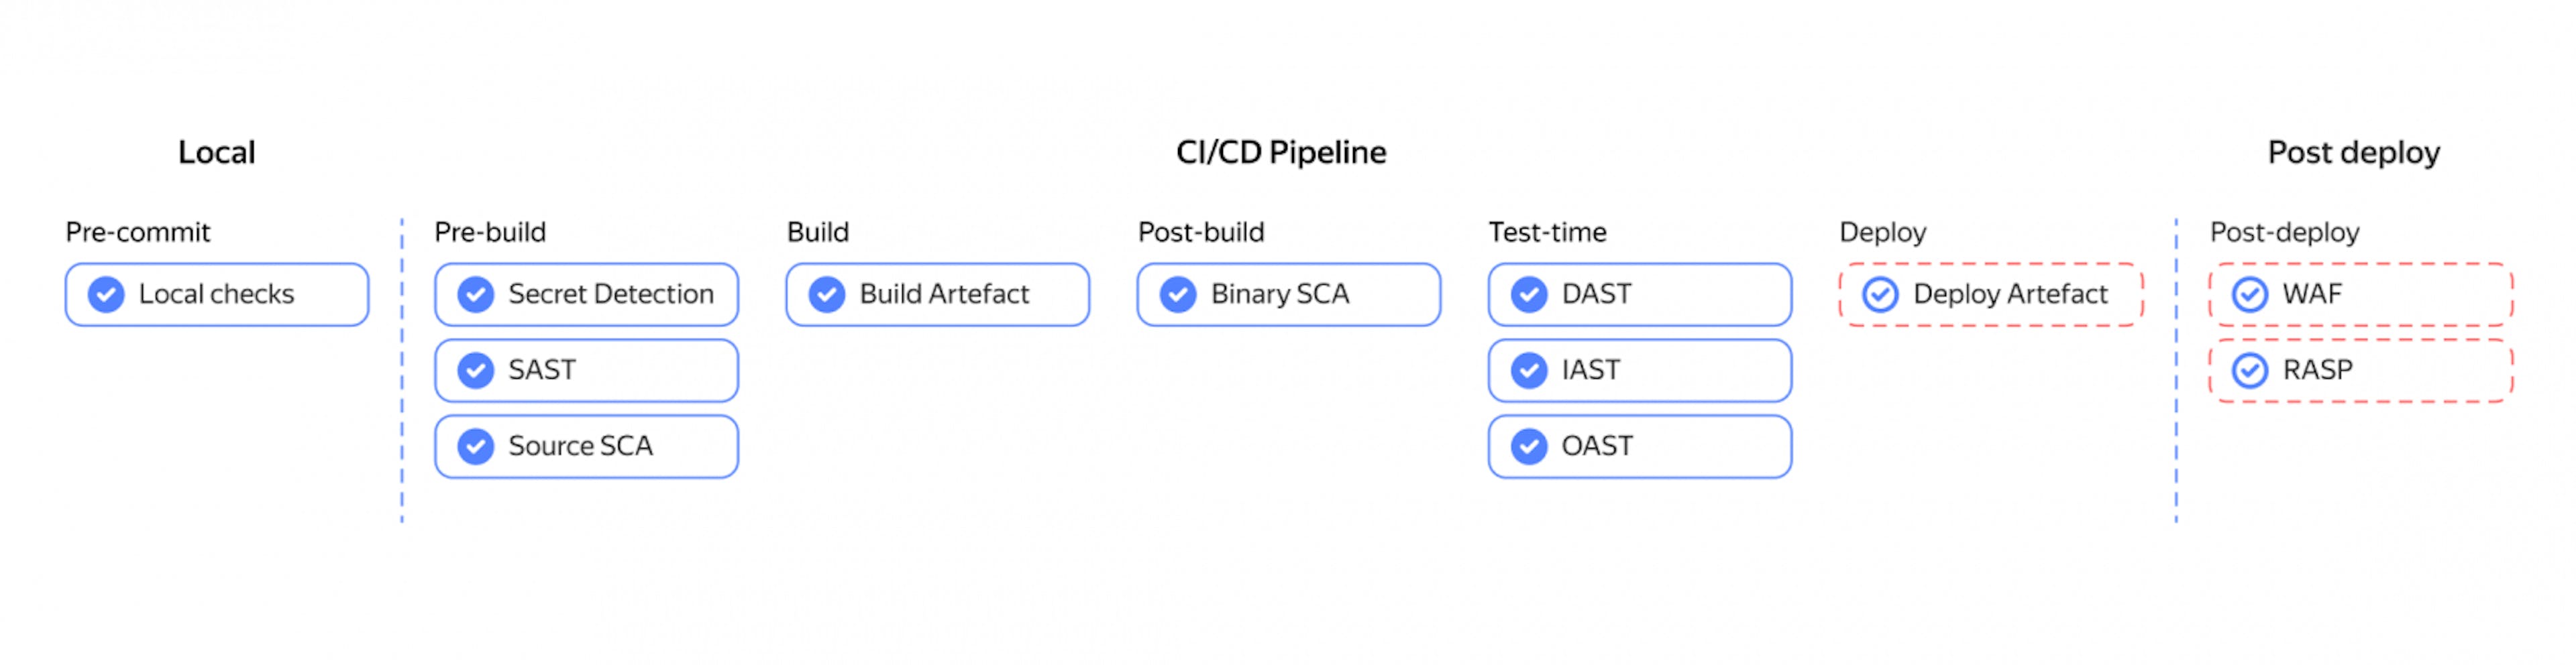Select the dashed RASP box
The height and width of the screenshot is (665, 2576).
point(2361,370)
